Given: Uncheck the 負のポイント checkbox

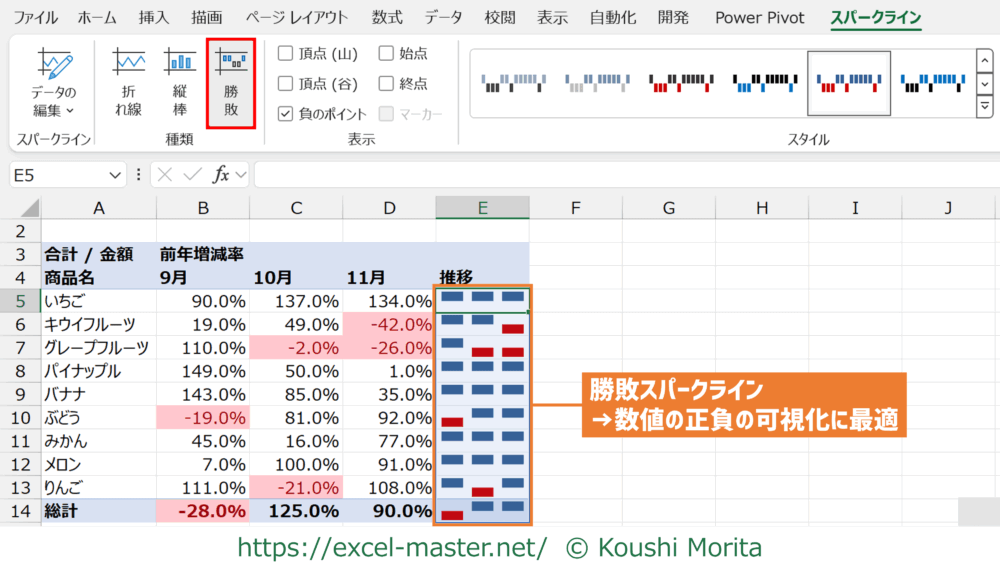Looking at the screenshot, I should point(286,114).
